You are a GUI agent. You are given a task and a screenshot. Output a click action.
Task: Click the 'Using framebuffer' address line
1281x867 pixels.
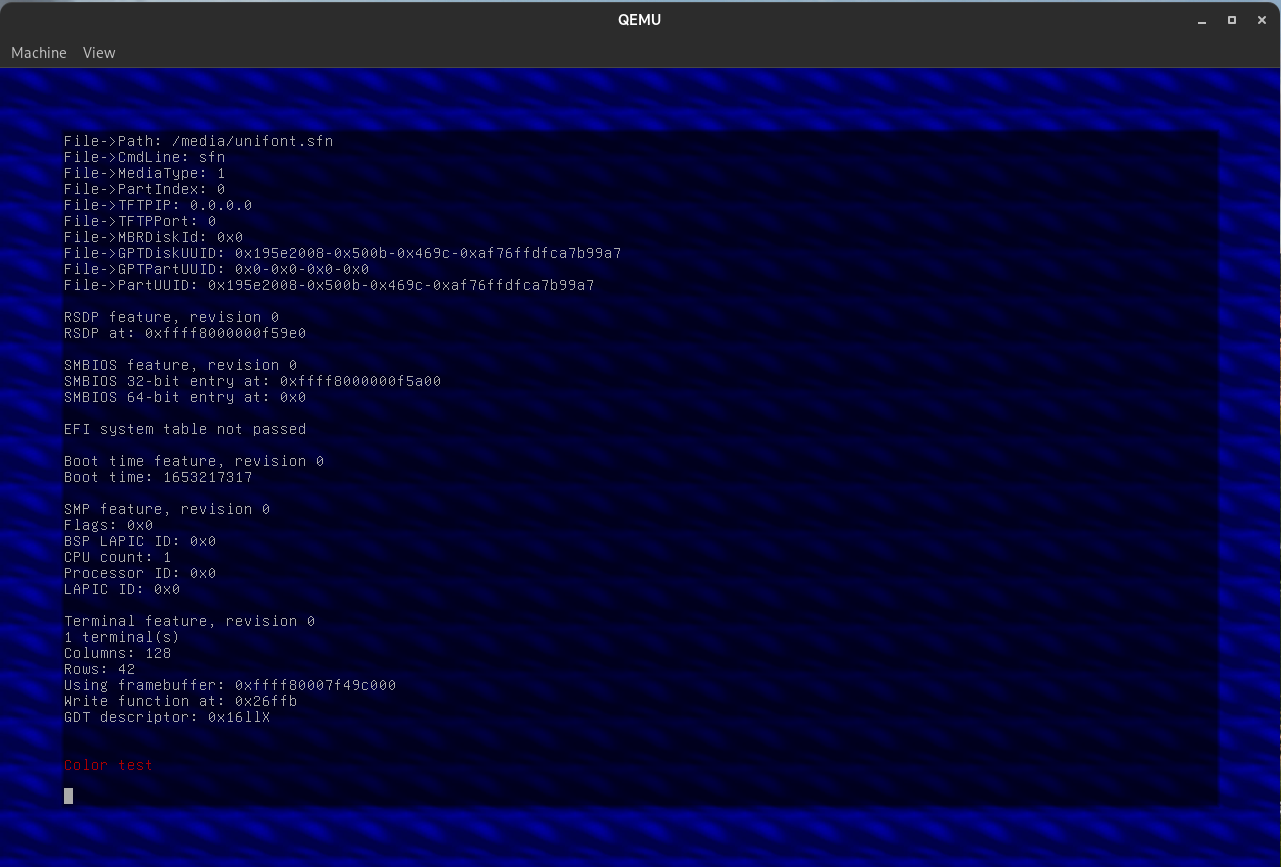click(x=230, y=685)
